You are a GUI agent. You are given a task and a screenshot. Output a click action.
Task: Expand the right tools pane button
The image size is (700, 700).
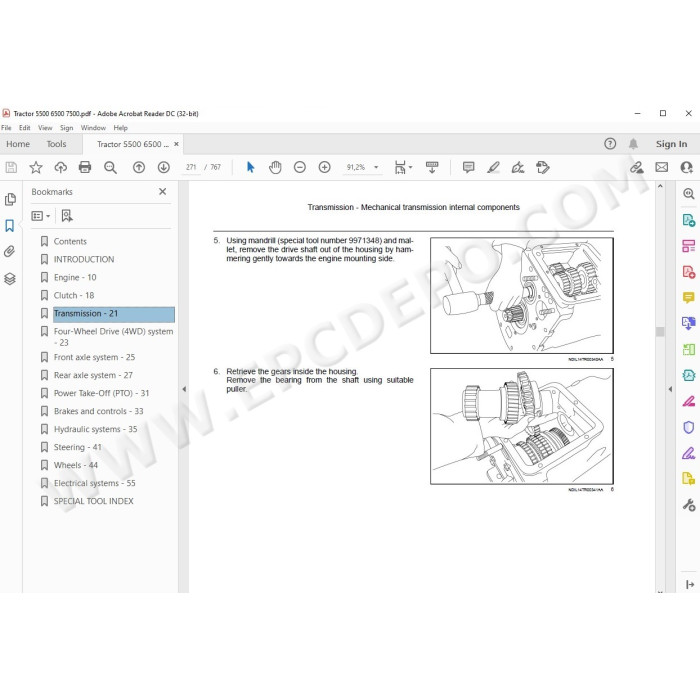point(689,584)
